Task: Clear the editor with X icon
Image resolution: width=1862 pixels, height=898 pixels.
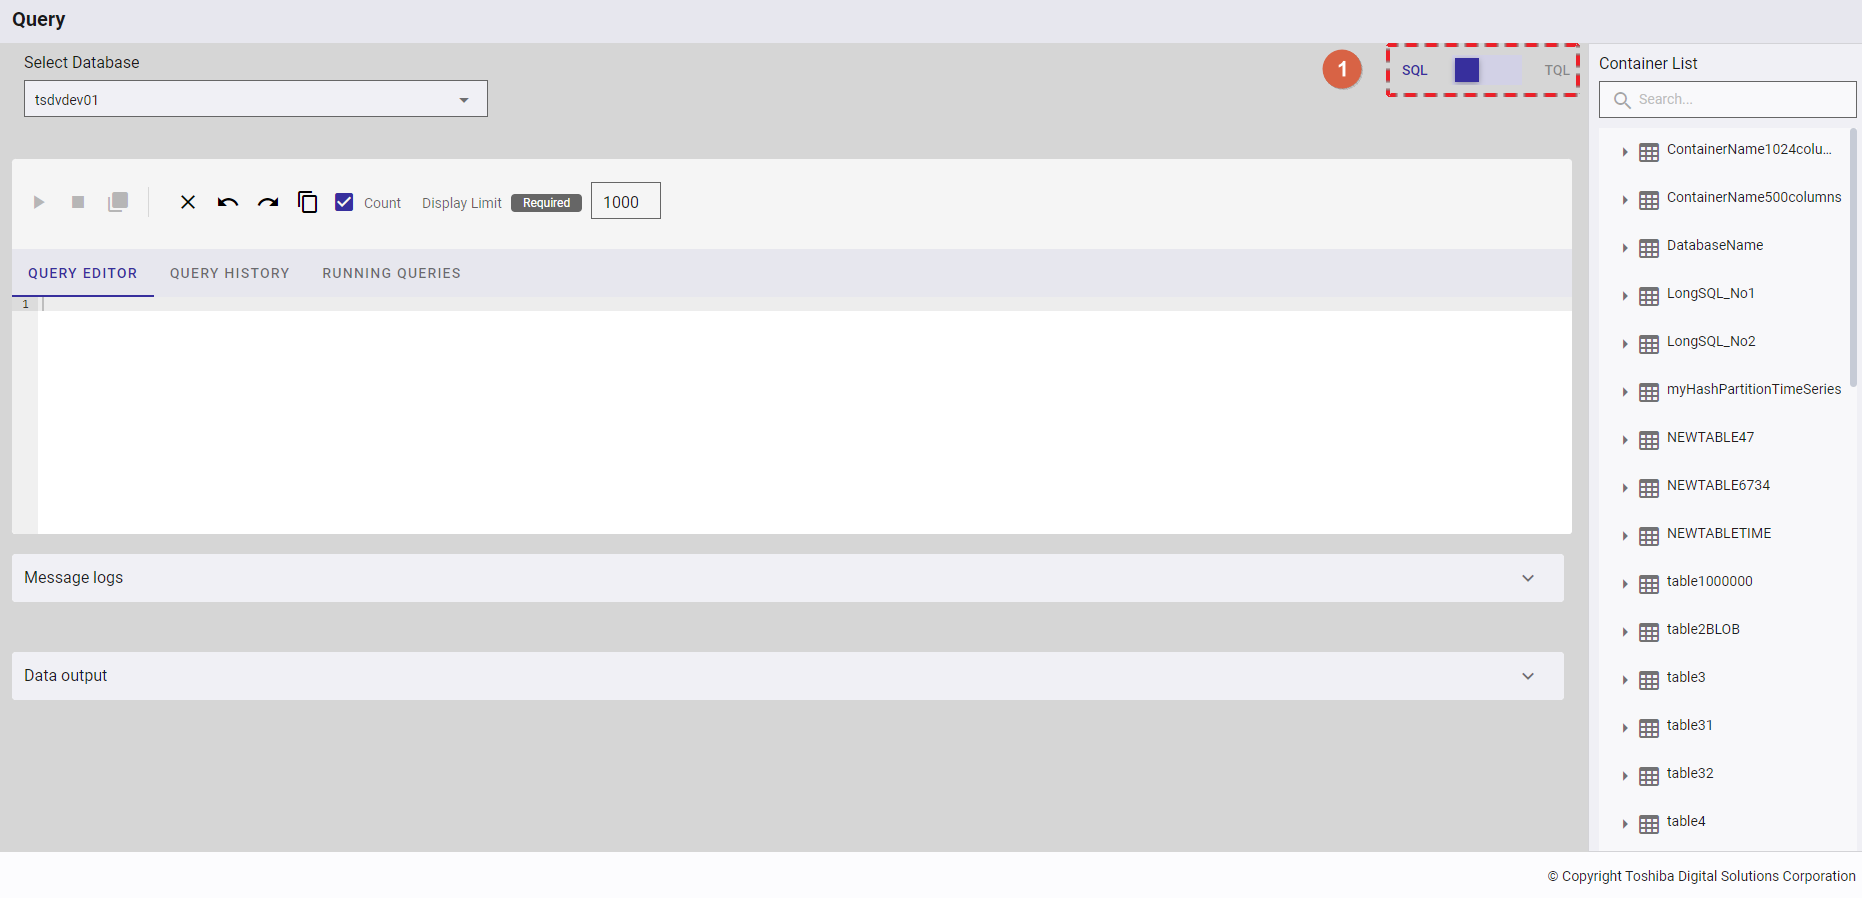Action: click(x=188, y=202)
